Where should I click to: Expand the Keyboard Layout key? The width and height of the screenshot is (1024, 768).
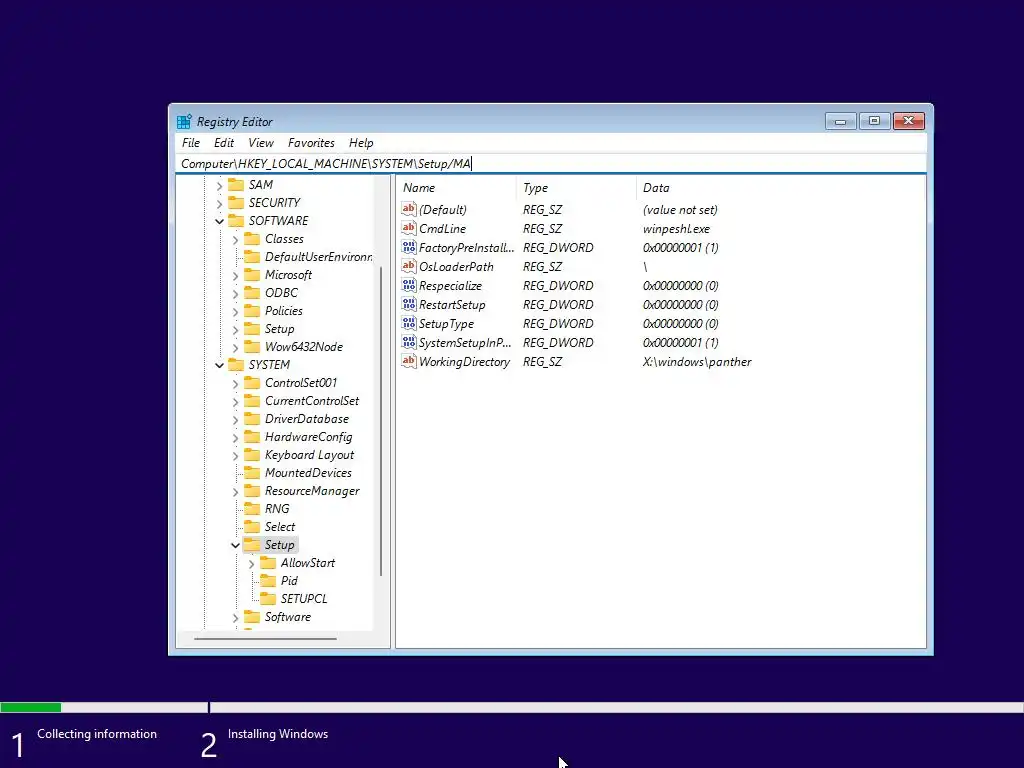click(236, 456)
